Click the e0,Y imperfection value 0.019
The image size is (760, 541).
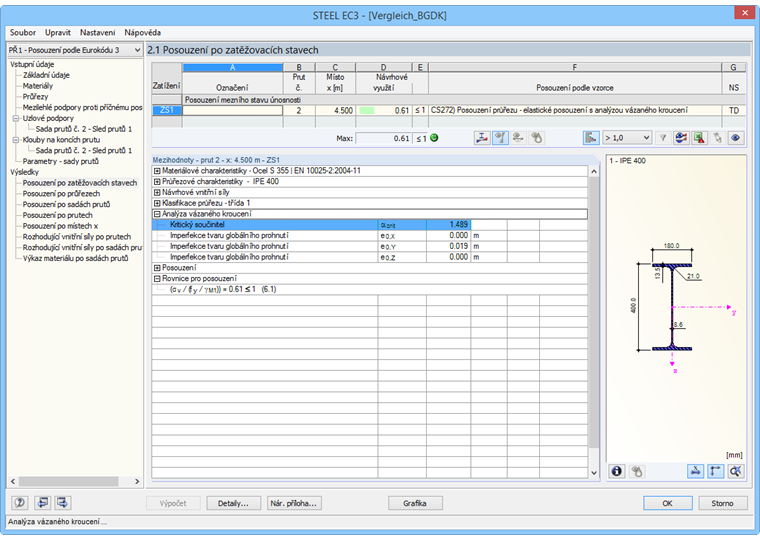tap(448, 246)
